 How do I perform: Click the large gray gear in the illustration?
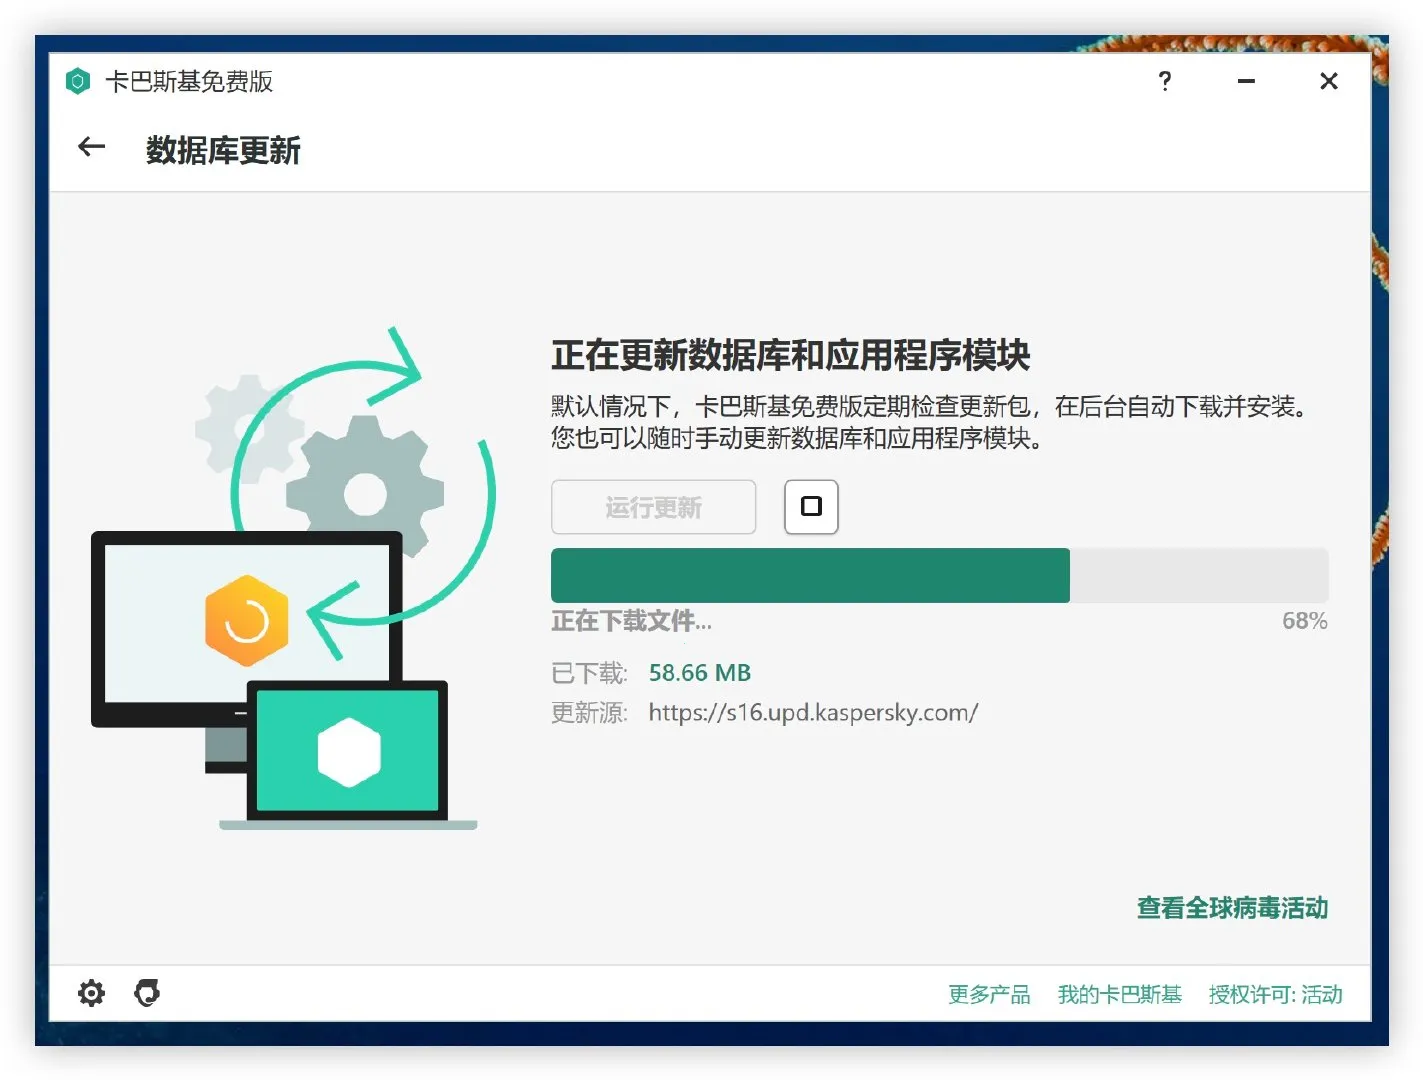tap(365, 492)
